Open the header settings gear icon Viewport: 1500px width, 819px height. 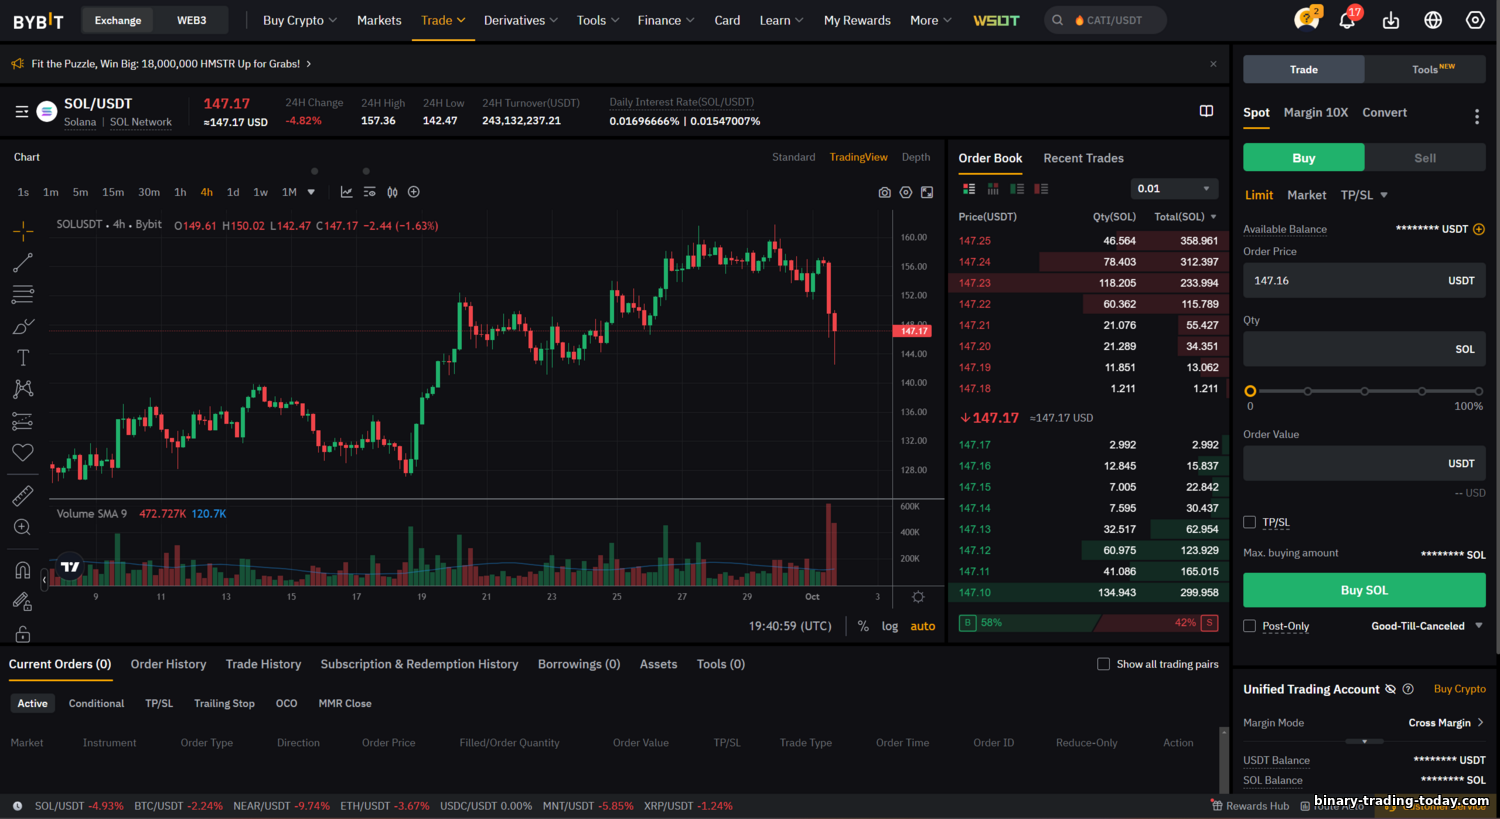pyautogui.click(x=1475, y=20)
